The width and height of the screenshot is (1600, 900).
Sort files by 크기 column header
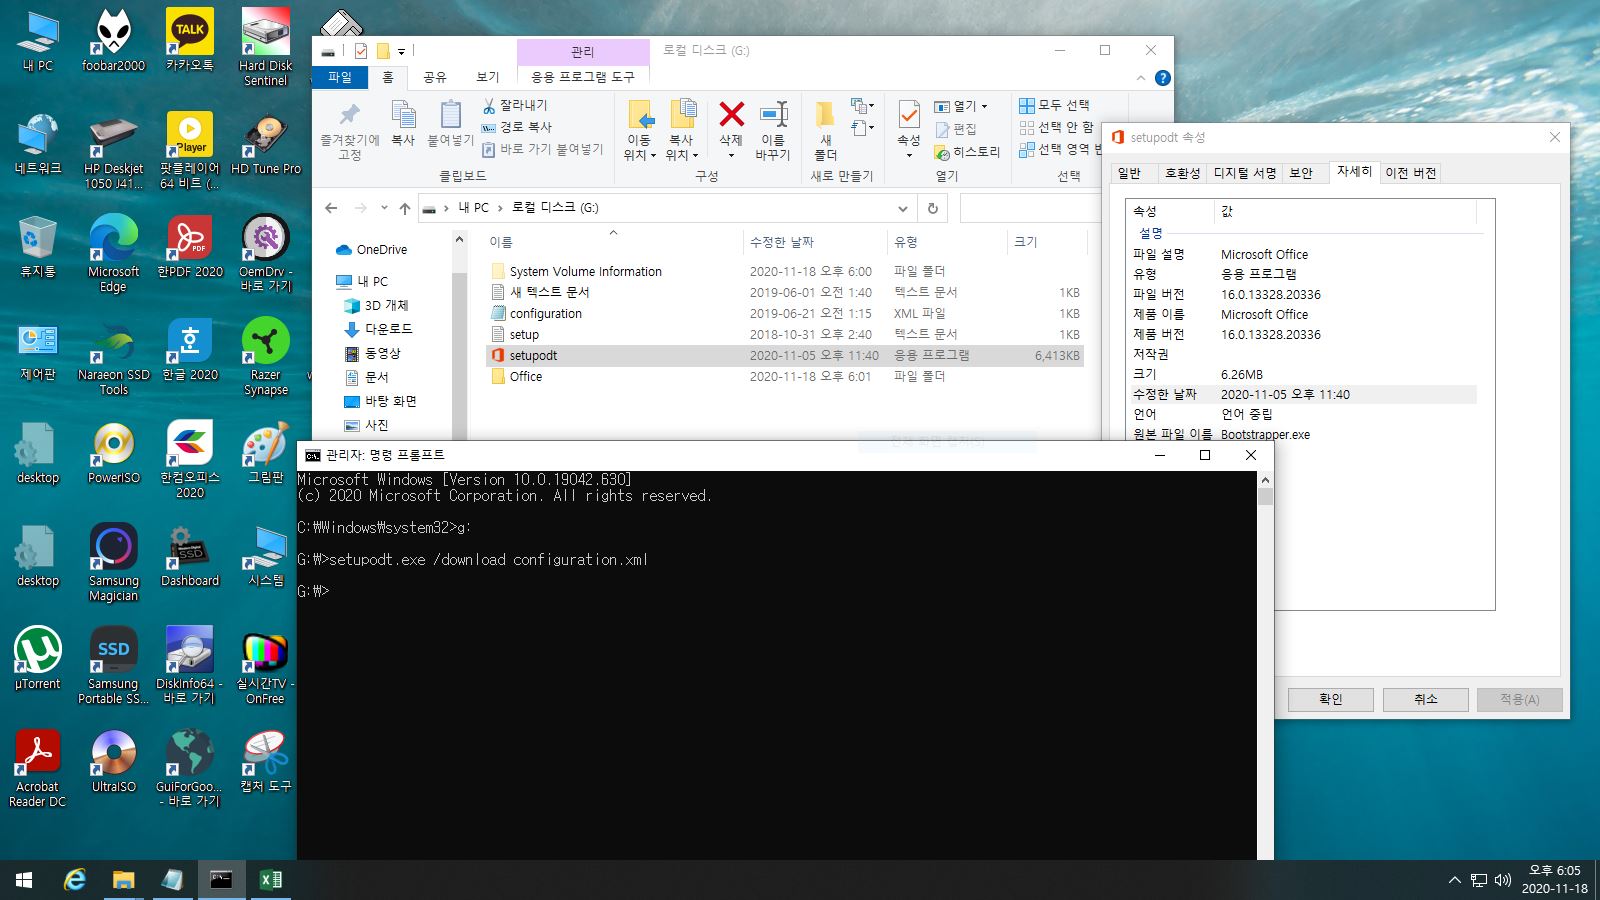[x=1047, y=242]
